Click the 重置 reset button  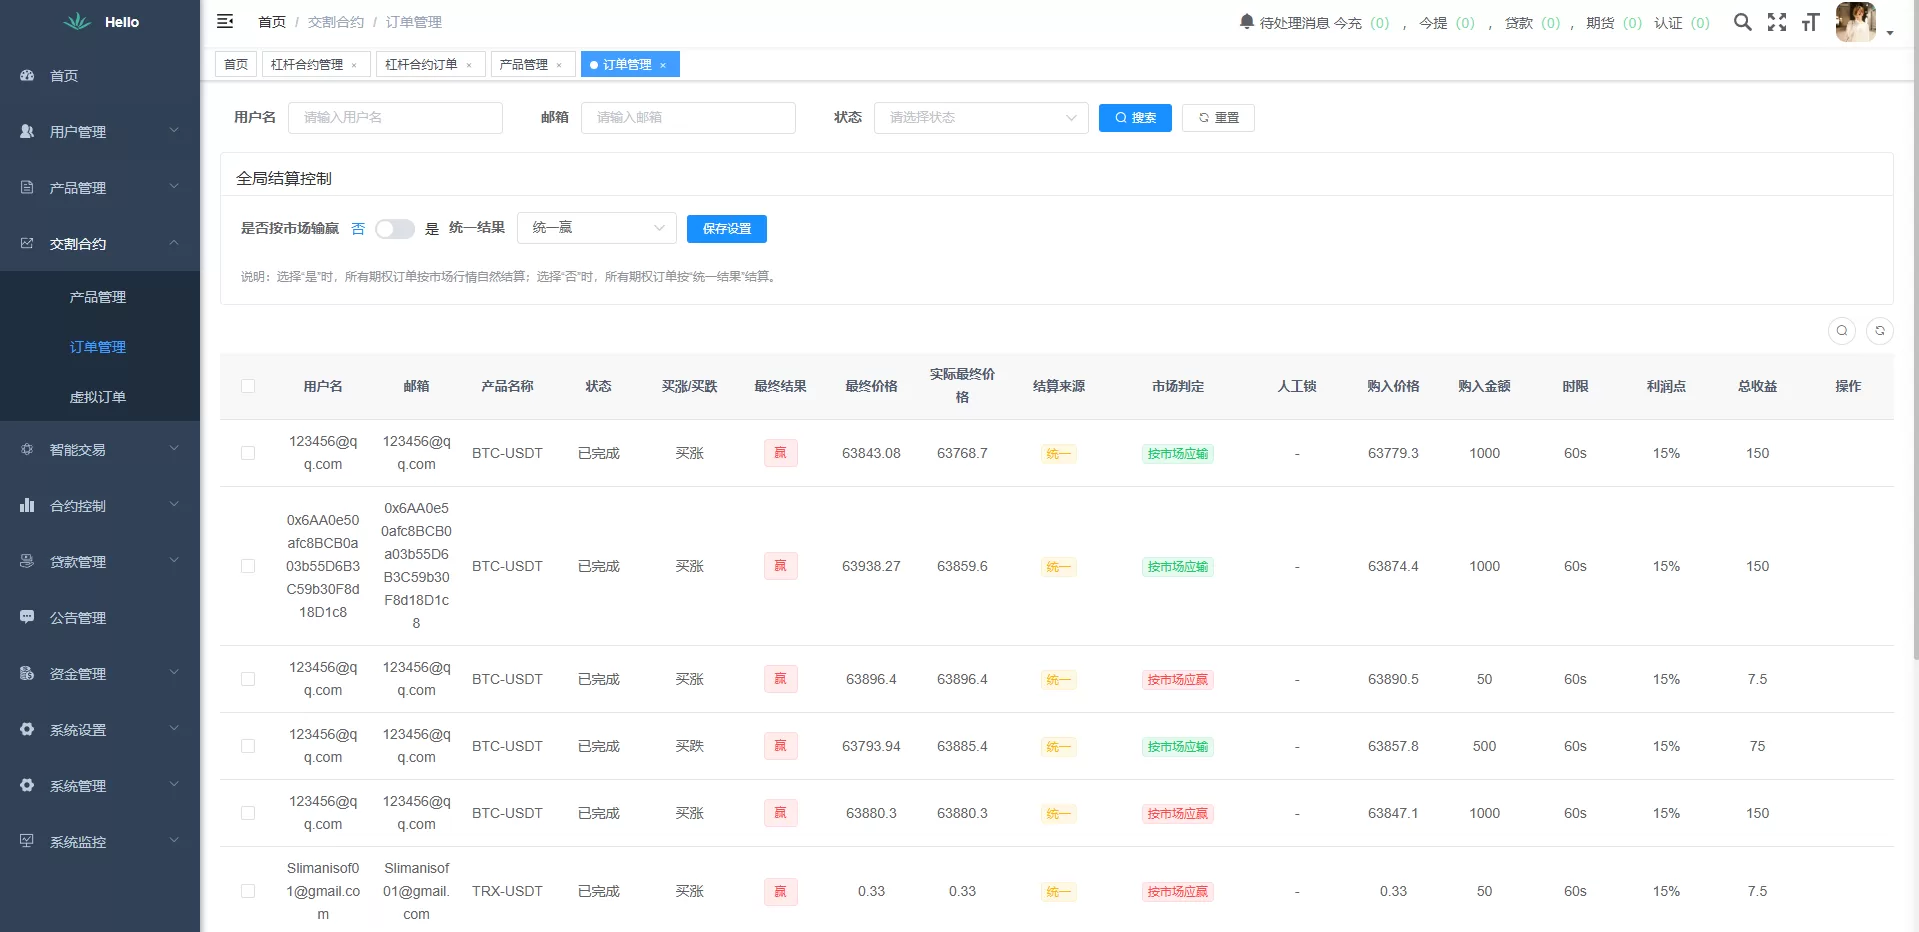1218,118
